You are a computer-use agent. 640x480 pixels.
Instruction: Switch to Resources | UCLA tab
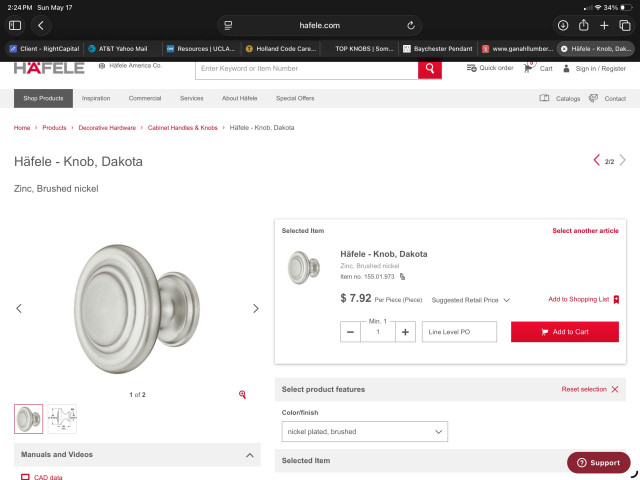[202, 49]
